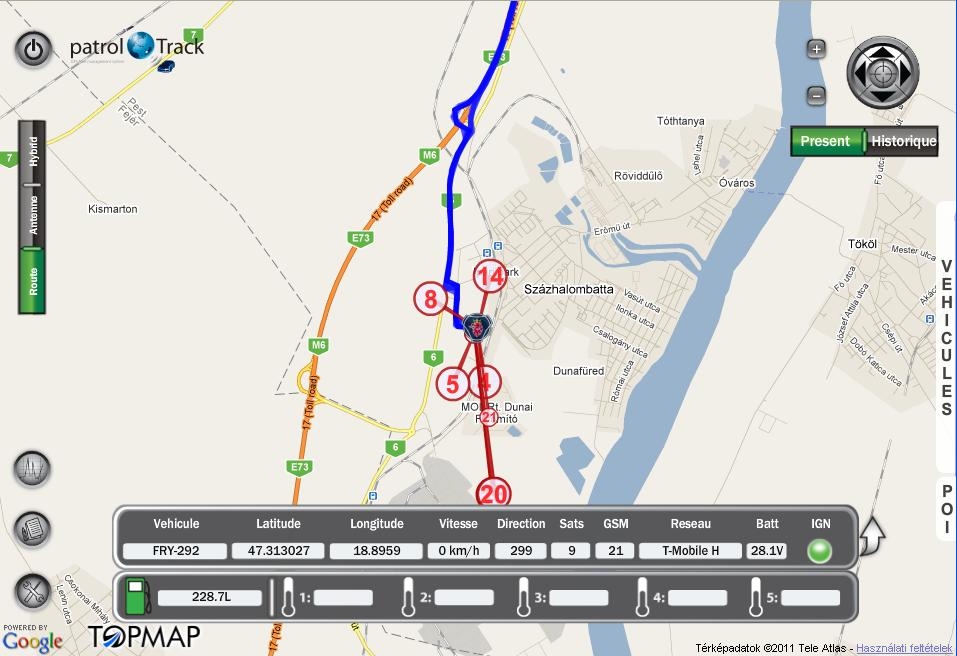Click the Scania truck vehicle marker
This screenshot has width=957, height=656.
point(477,328)
